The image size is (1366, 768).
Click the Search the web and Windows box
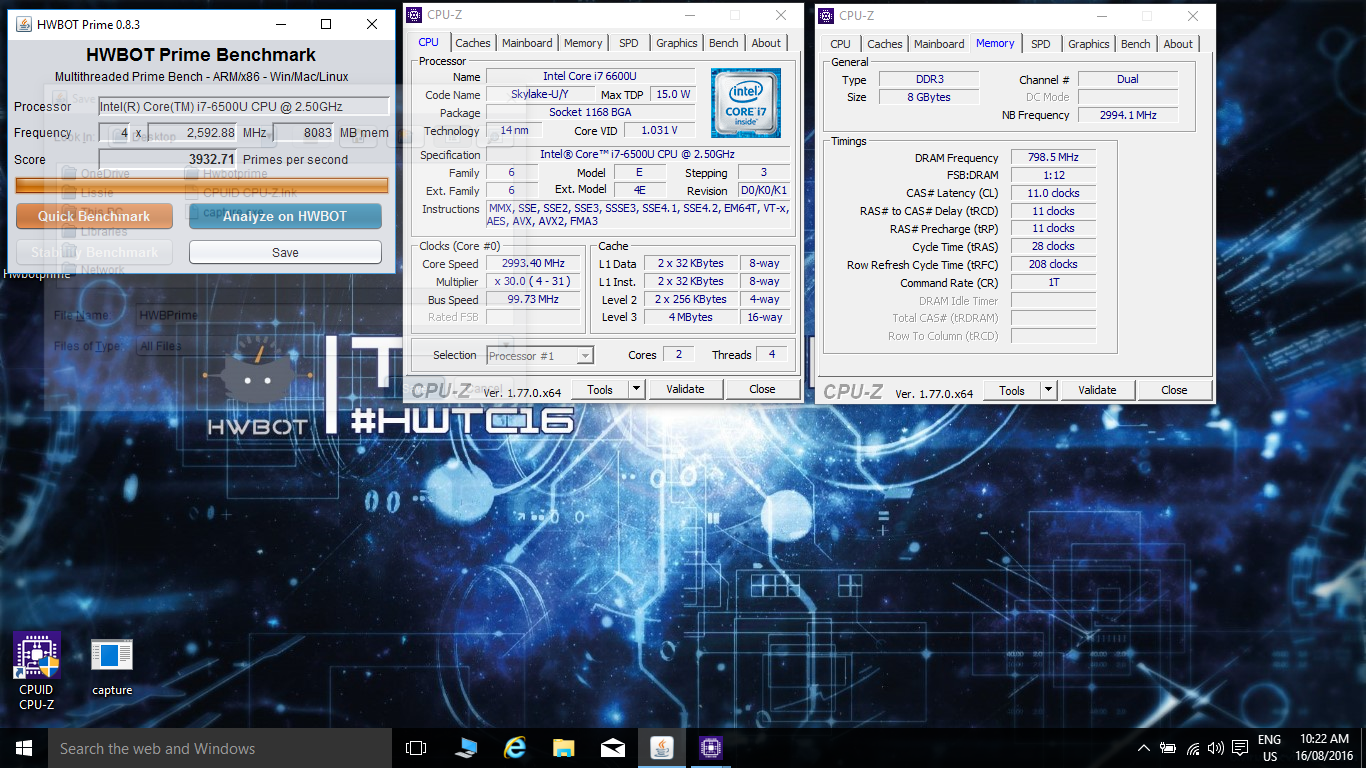click(x=219, y=748)
